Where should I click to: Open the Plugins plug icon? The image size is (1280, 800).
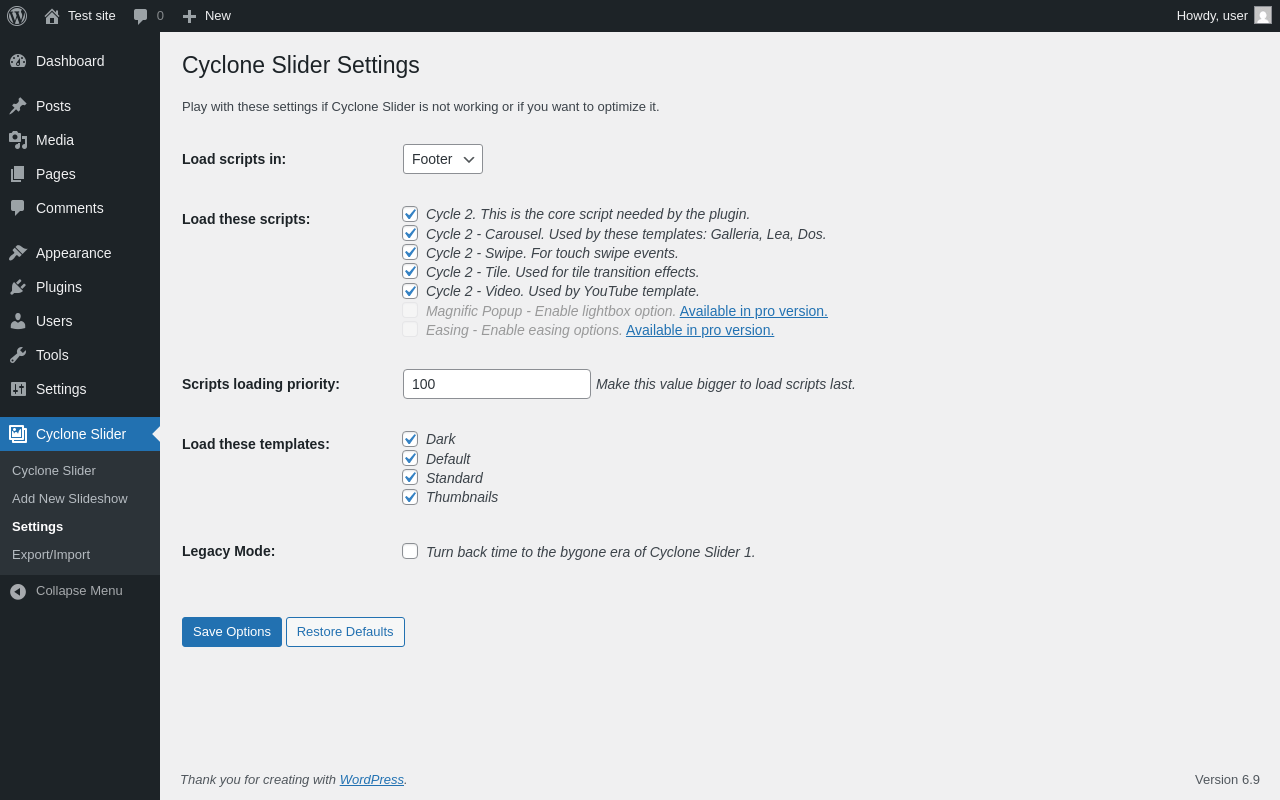18,287
